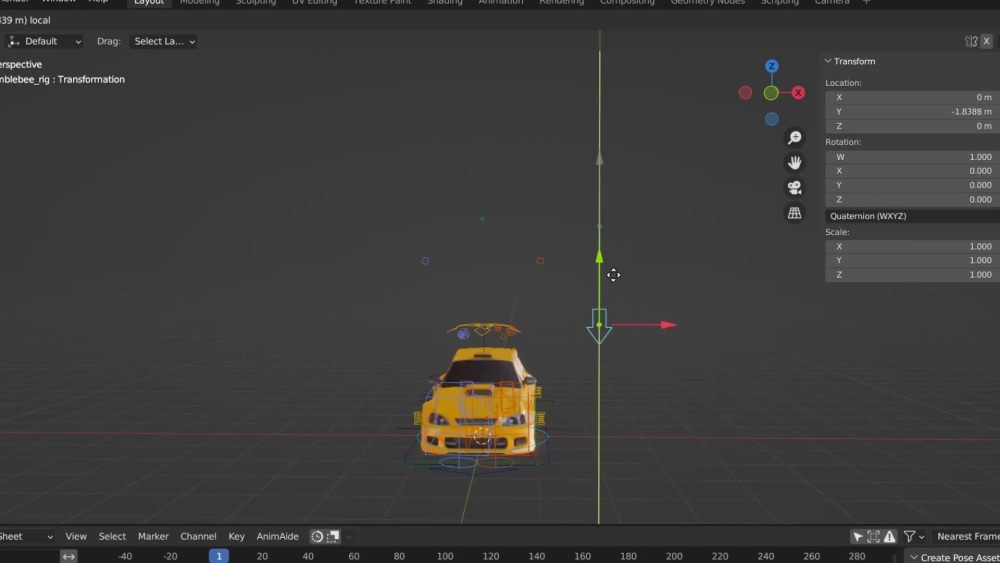Click the current frame 1 playhead marker
Screen dimensions: 1000x563
click(219, 556)
